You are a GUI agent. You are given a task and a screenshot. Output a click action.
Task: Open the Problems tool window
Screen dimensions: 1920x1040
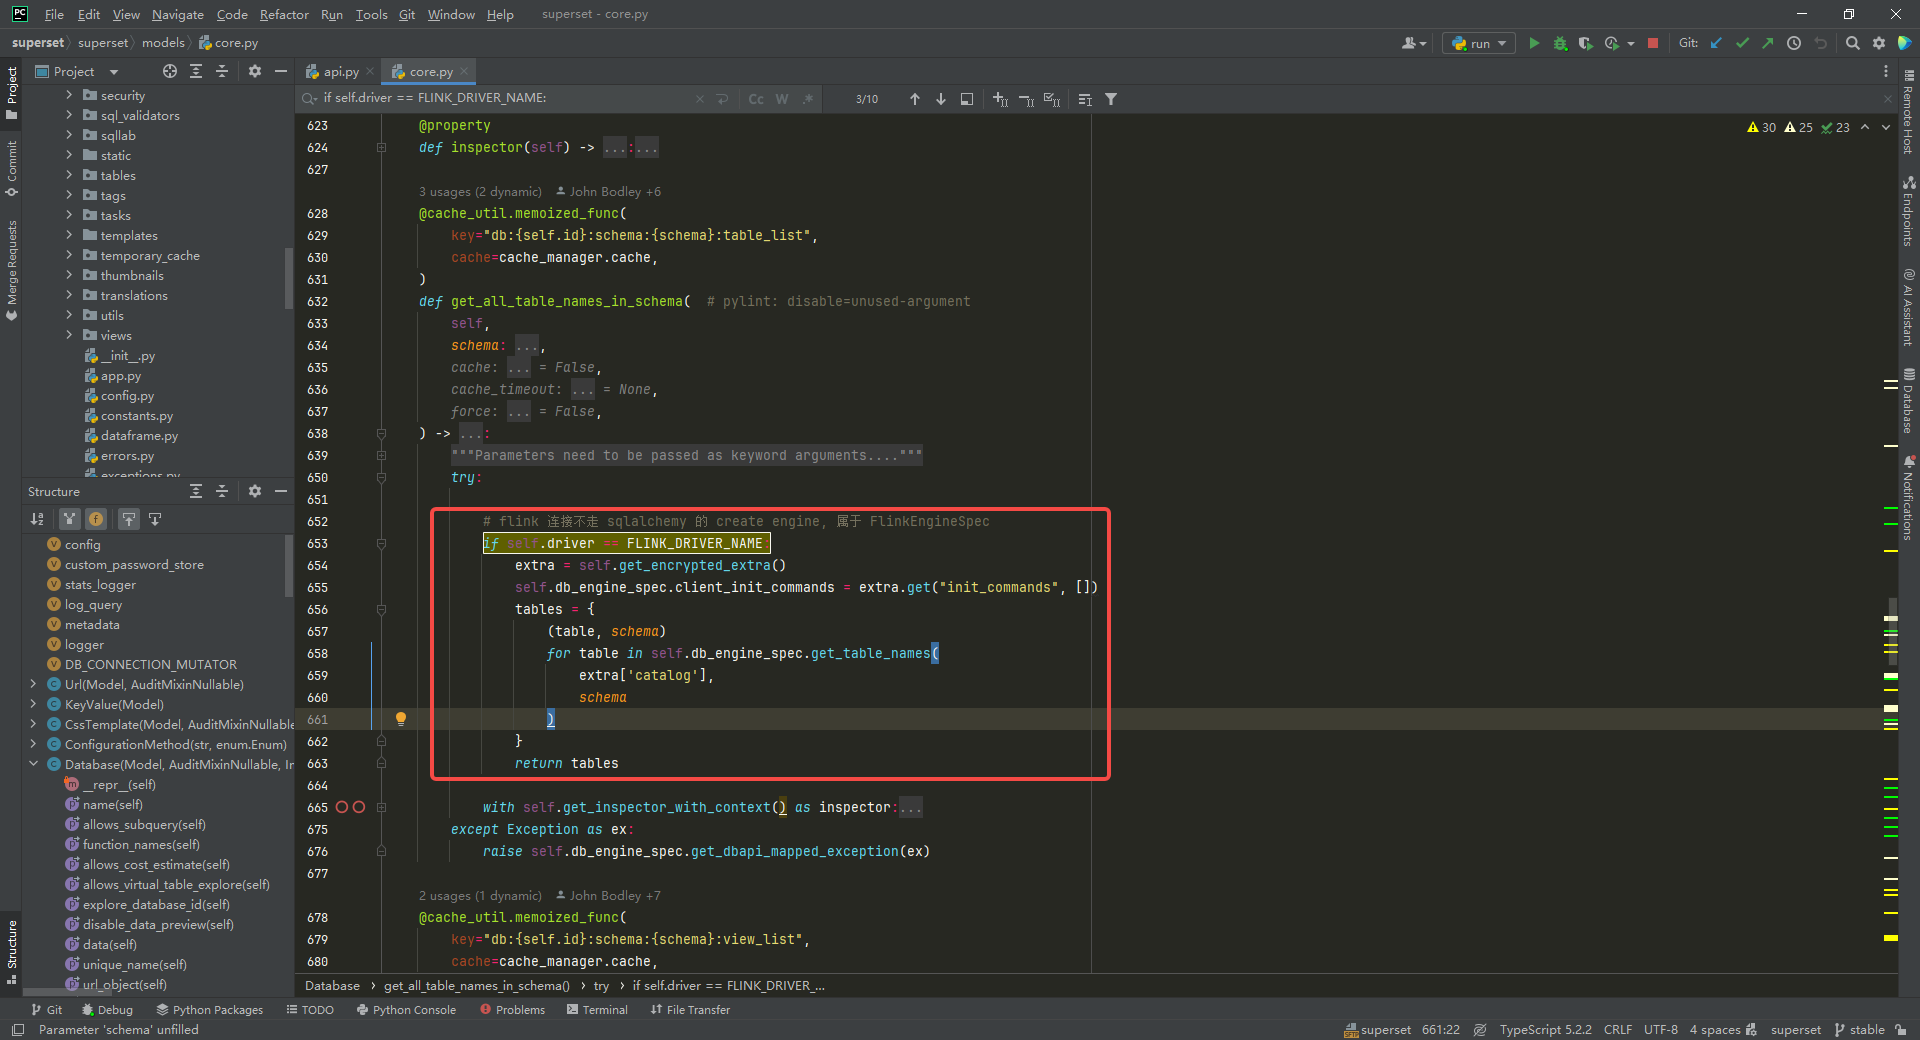[x=513, y=1010]
